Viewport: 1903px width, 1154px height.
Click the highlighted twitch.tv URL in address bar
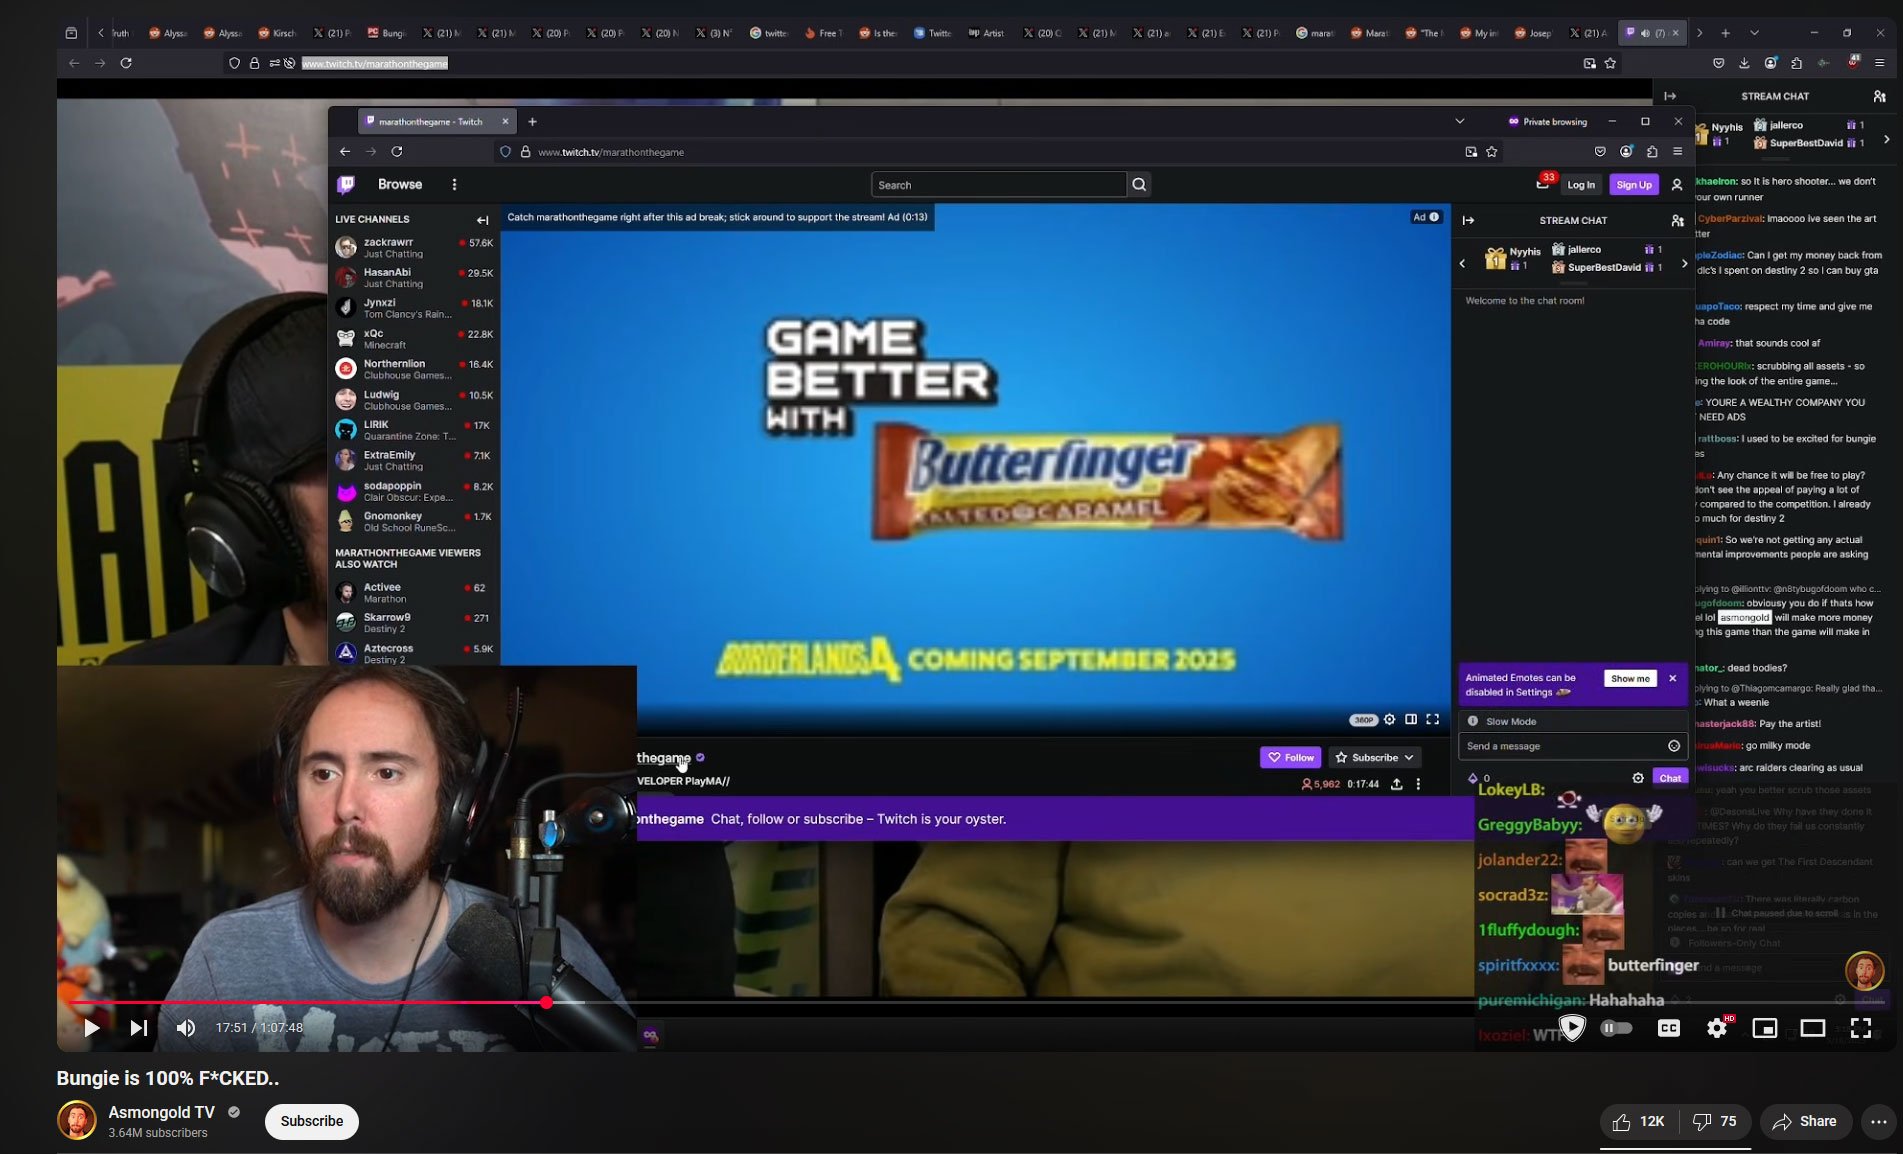pos(375,63)
